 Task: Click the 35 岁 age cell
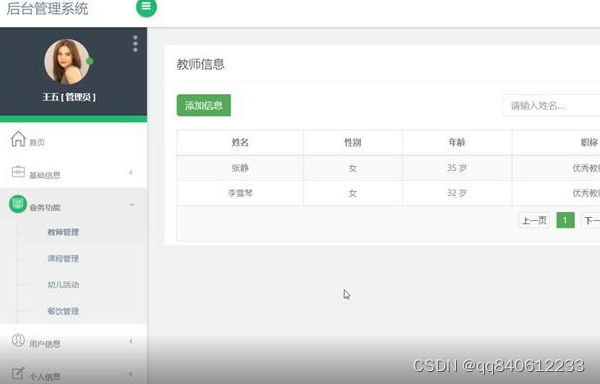(x=457, y=168)
